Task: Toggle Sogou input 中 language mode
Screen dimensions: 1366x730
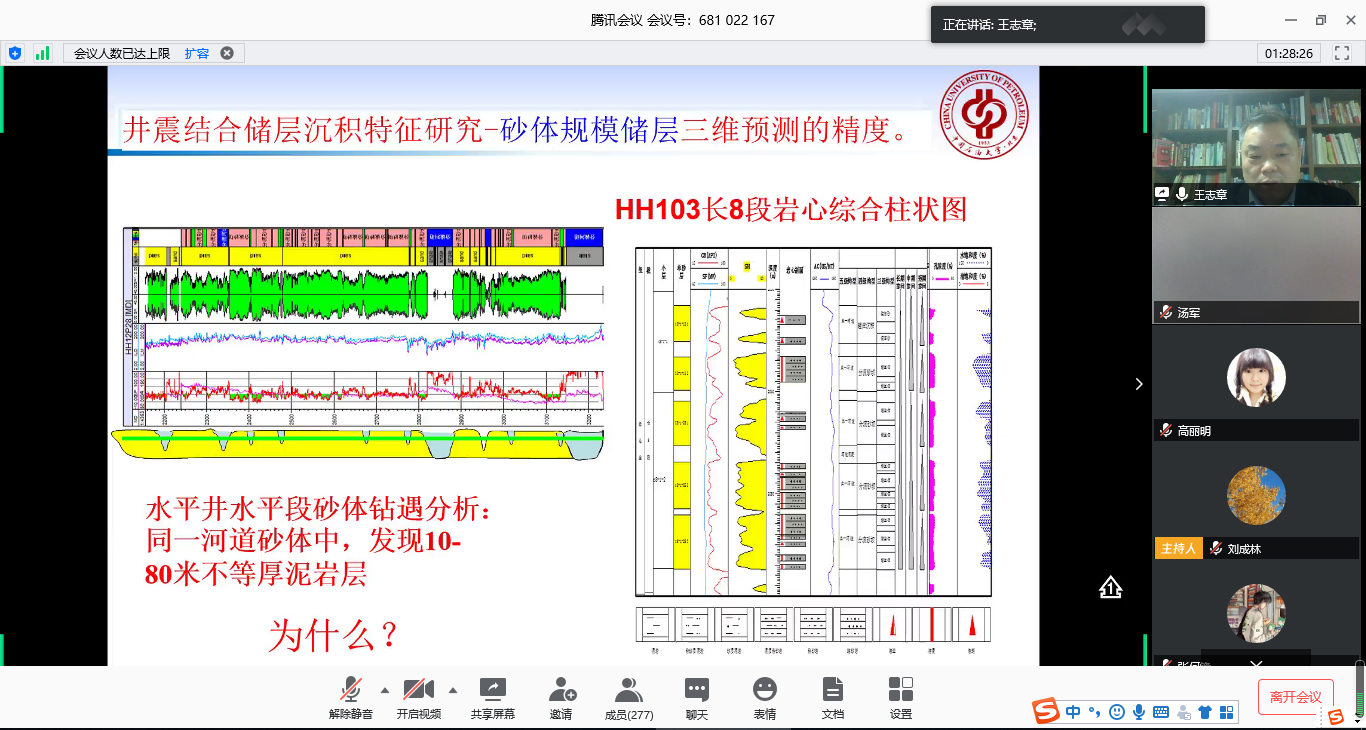Action: pos(1073,712)
